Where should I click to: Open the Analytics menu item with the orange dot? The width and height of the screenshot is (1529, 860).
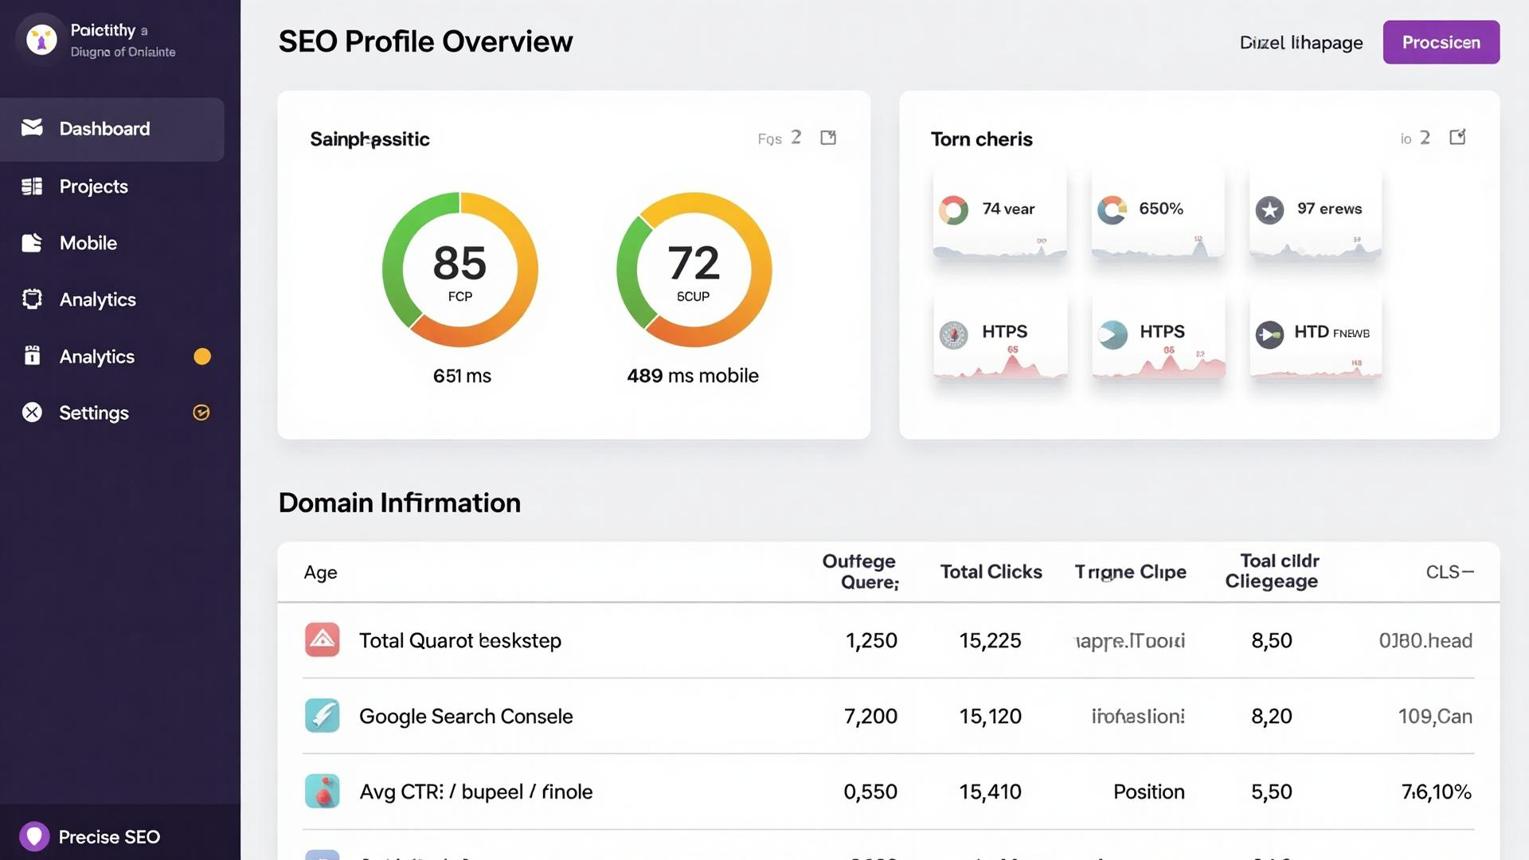click(x=112, y=356)
